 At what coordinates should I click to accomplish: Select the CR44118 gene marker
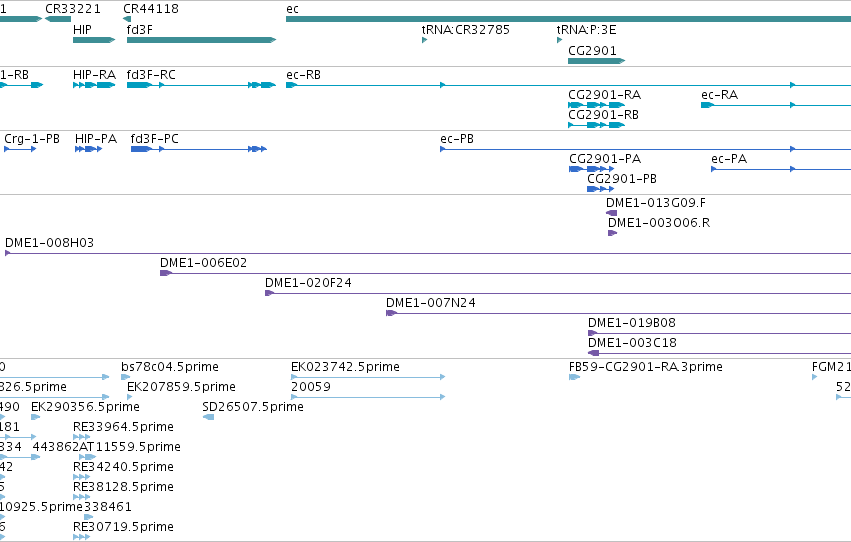(x=127, y=19)
